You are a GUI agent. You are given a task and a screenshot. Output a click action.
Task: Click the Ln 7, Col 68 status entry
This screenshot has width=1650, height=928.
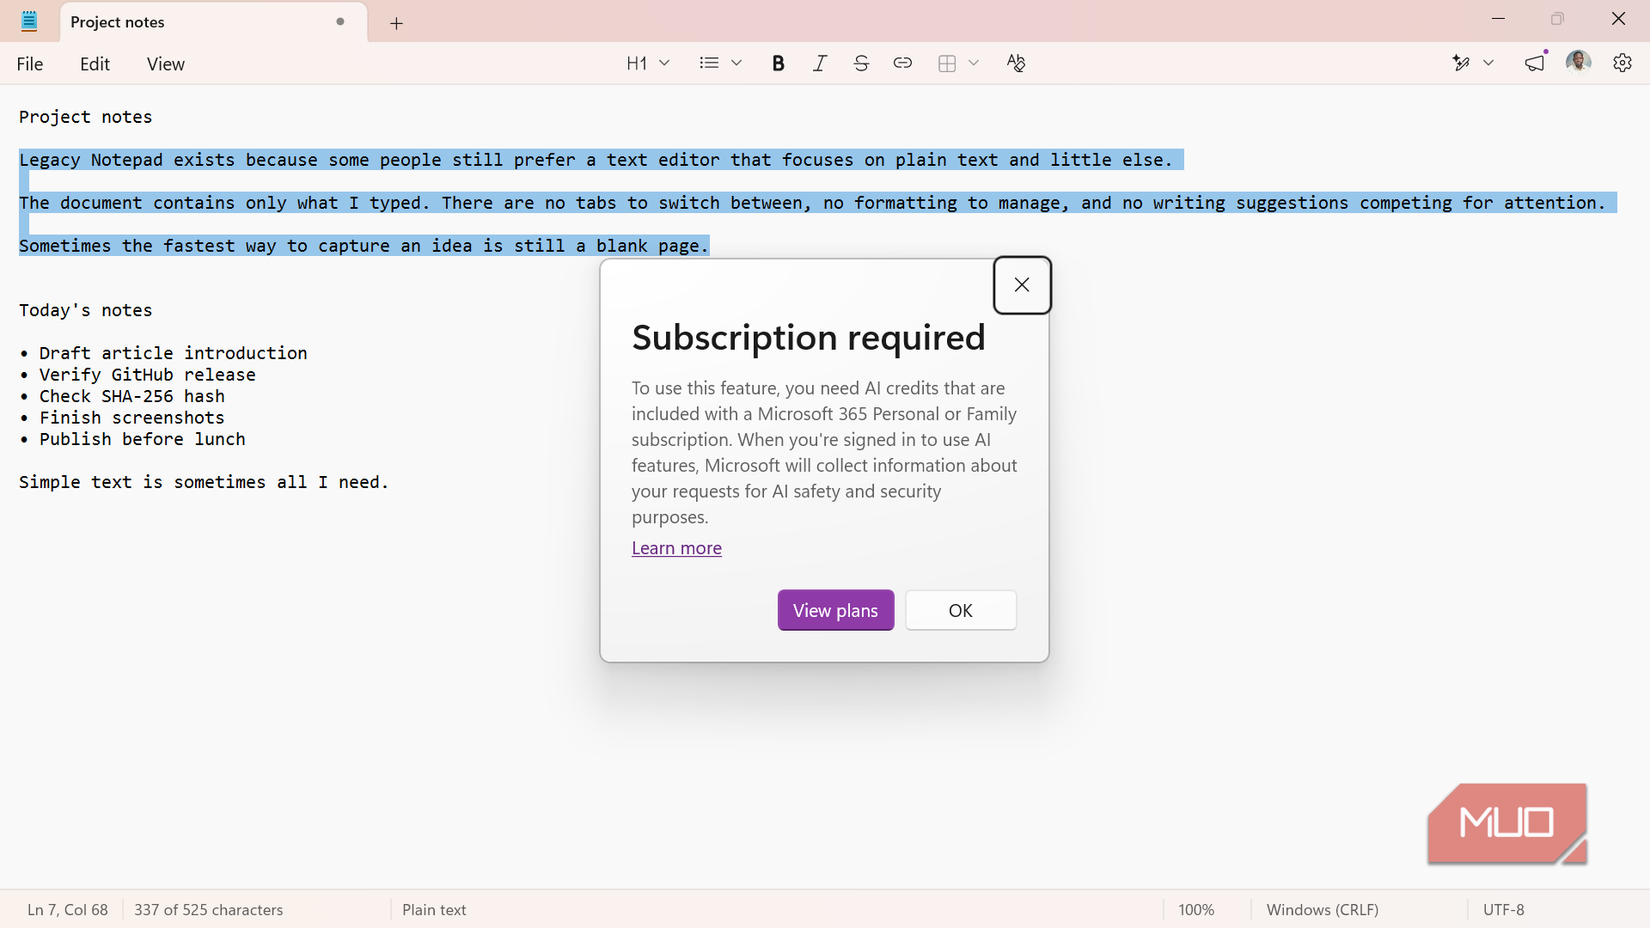click(67, 910)
